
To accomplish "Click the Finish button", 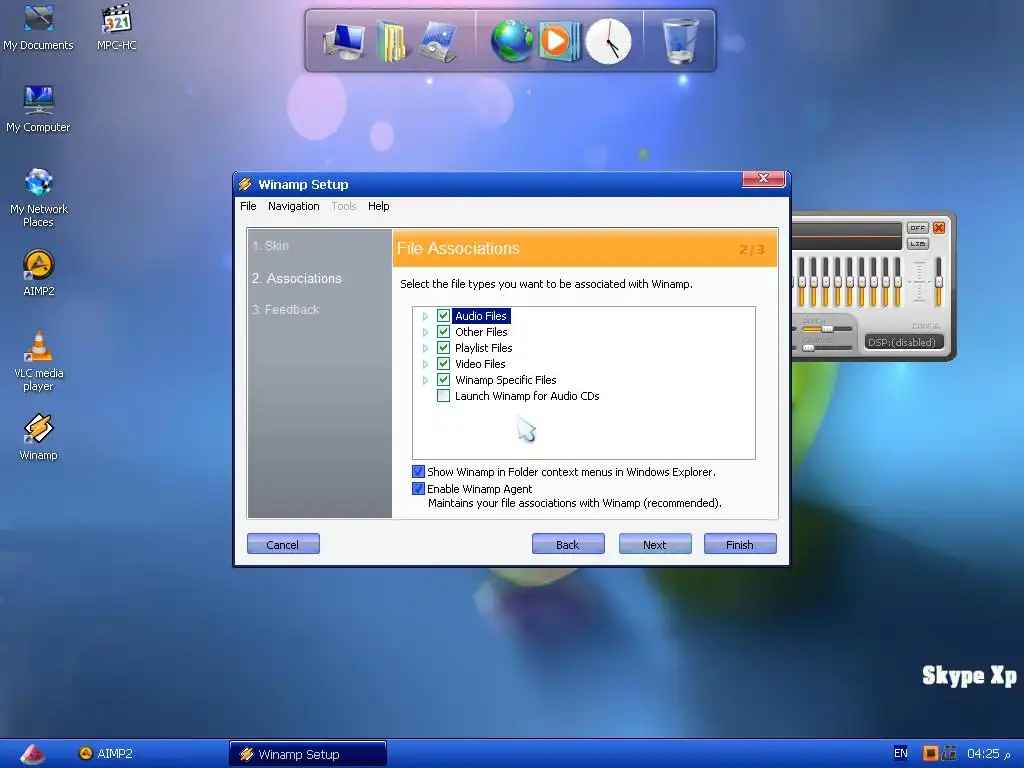I will (740, 544).
